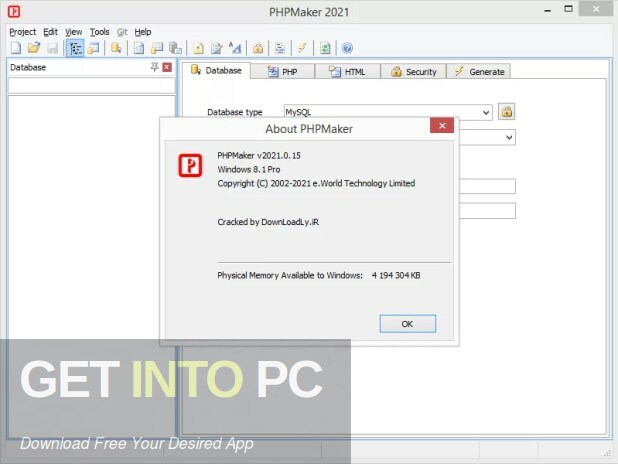
Task: Click the green refresh arrows toolbar icon
Action: 325,48
